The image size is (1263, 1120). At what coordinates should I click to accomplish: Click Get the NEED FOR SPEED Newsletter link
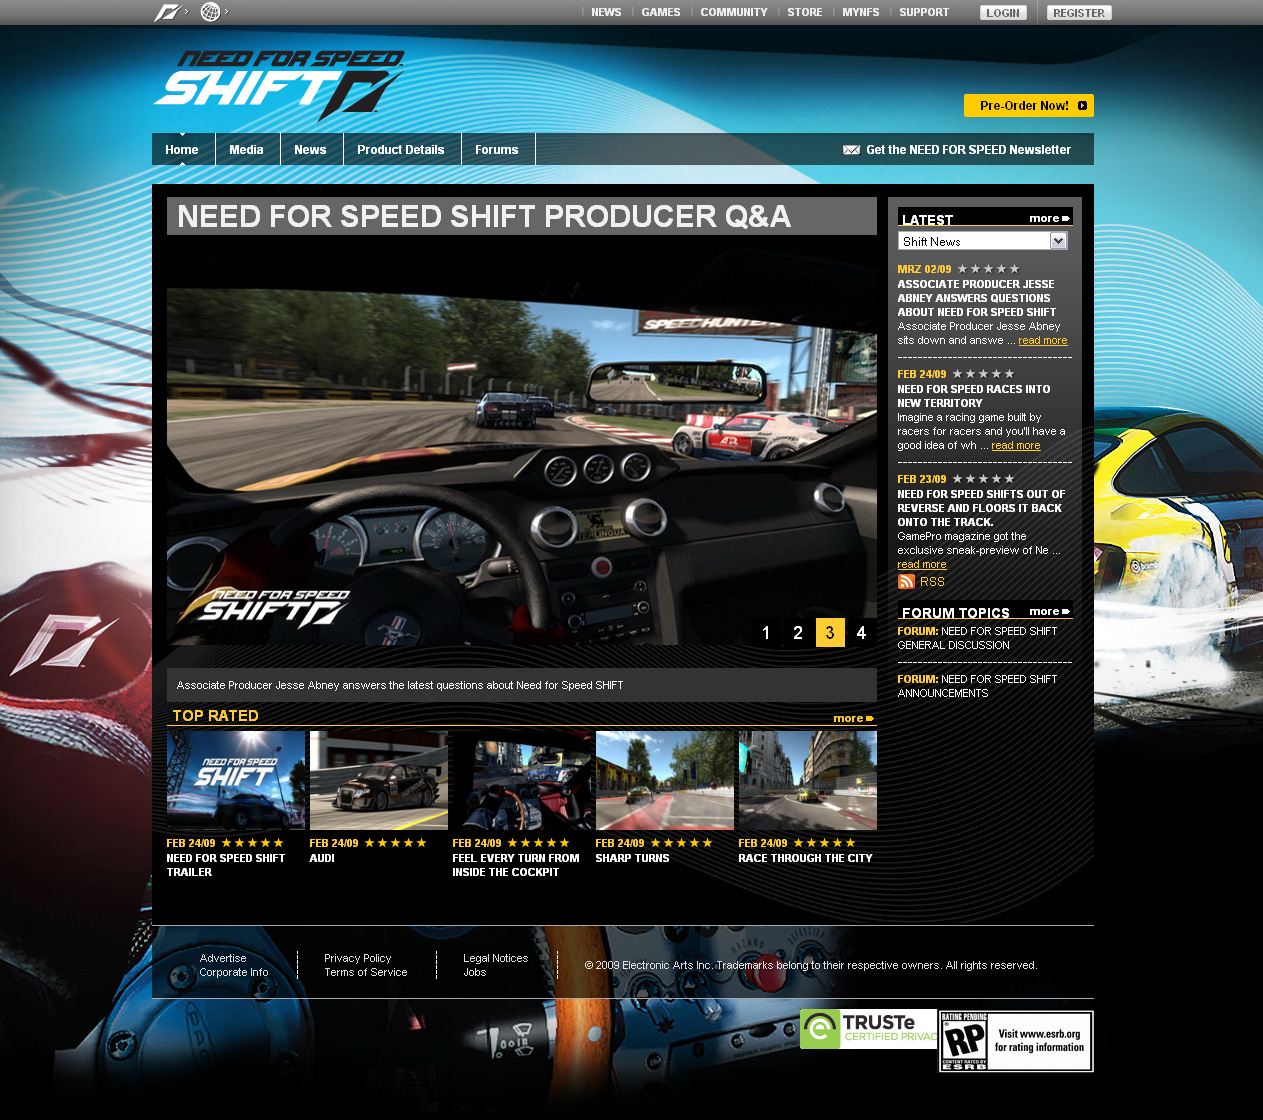coord(968,150)
